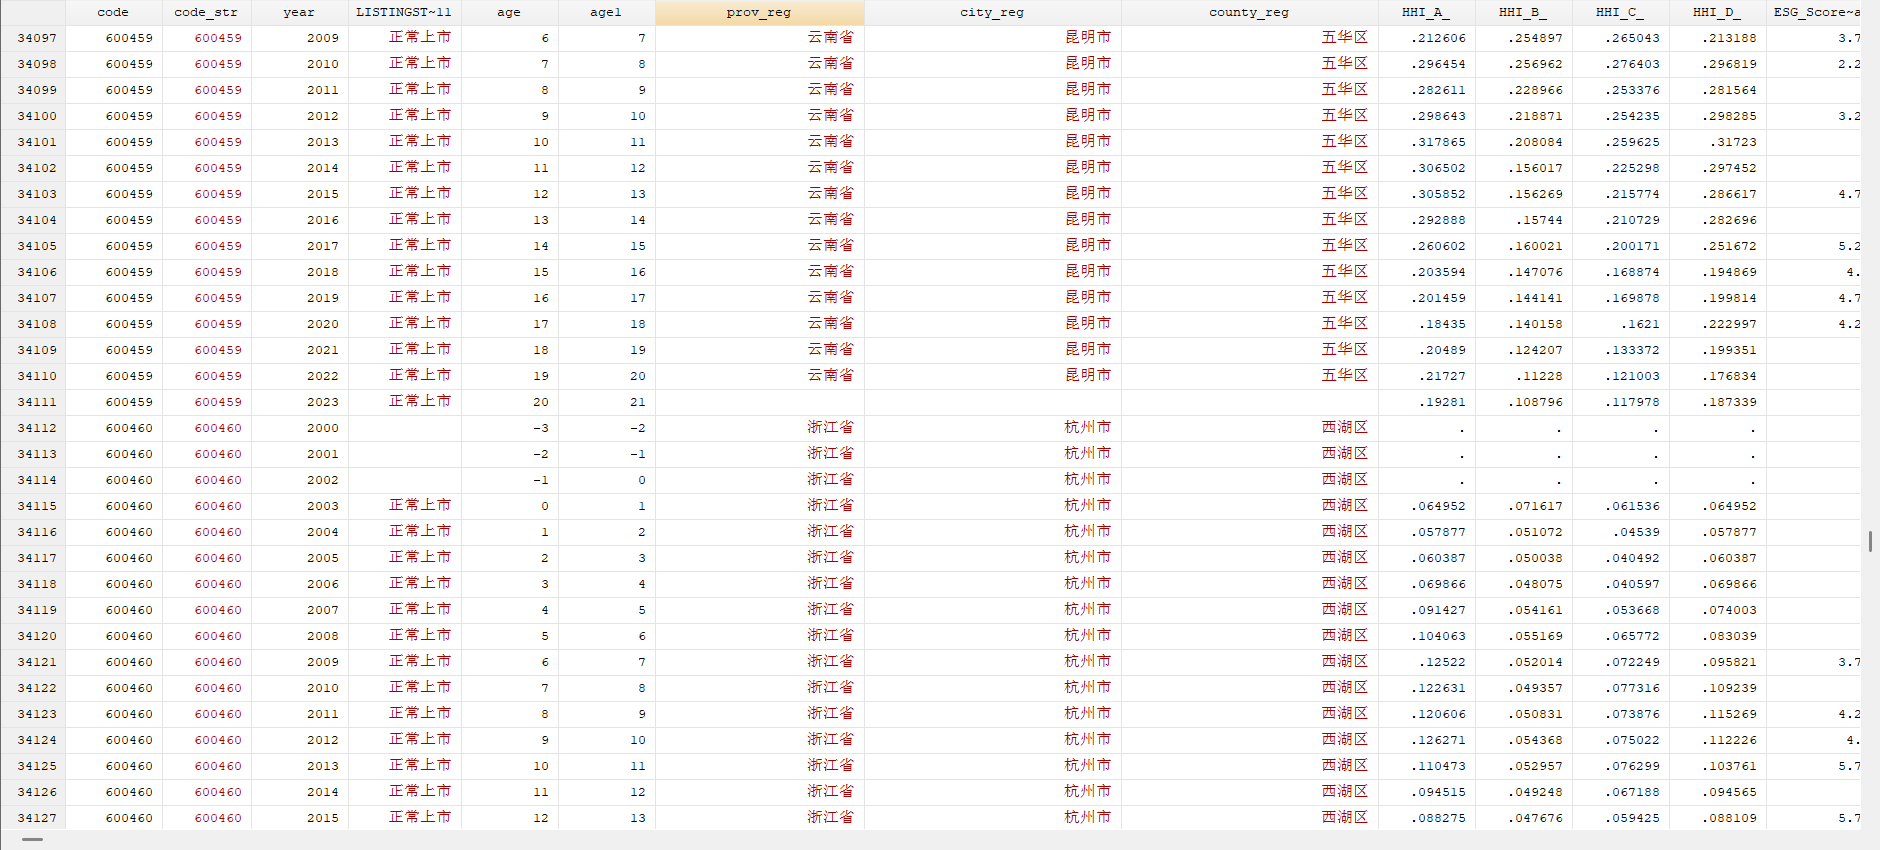Select the prov_reg column header
Viewport: 1880px width, 850px height.
click(759, 12)
